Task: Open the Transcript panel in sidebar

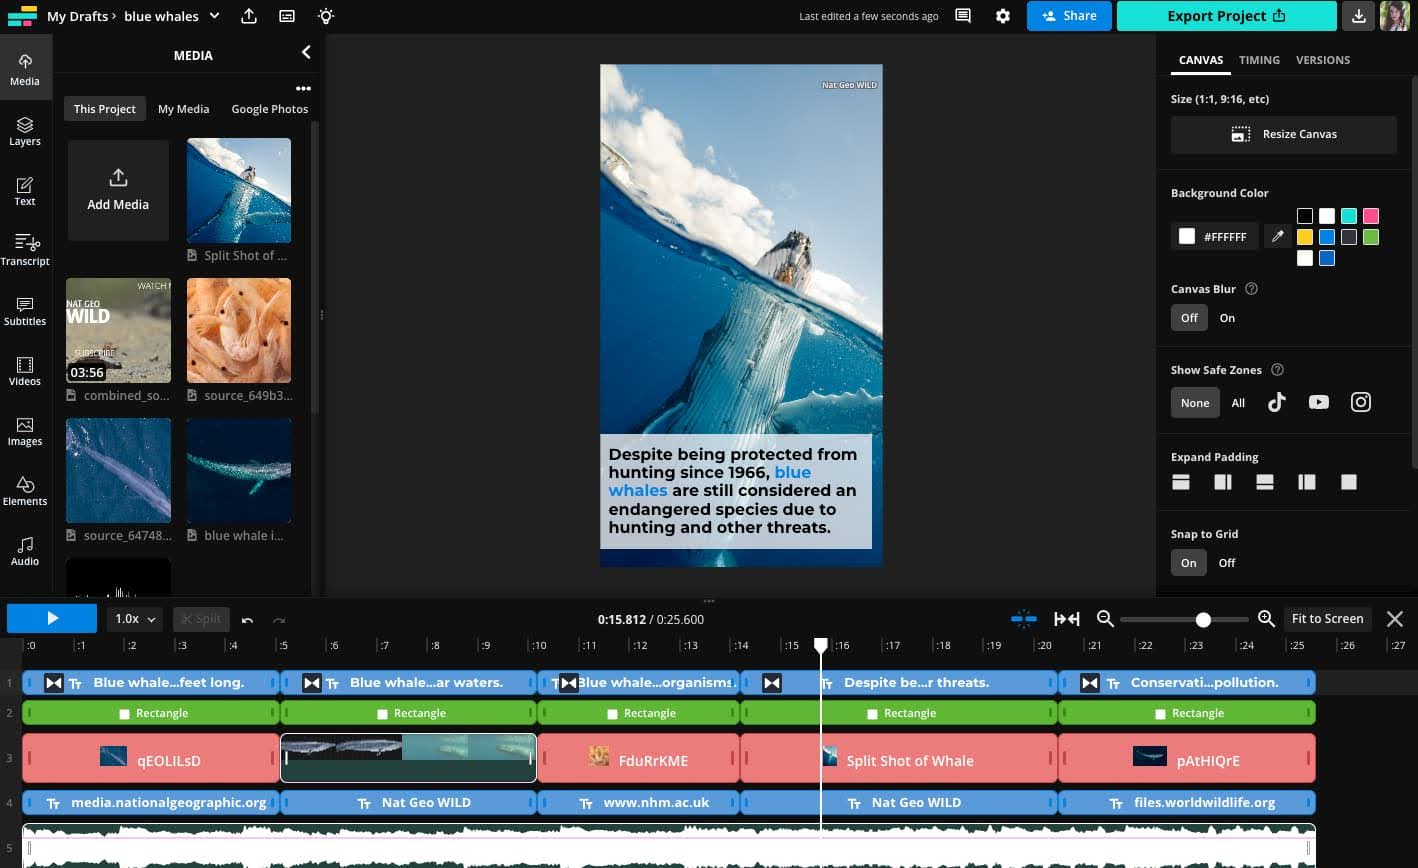Action: pyautogui.click(x=25, y=248)
